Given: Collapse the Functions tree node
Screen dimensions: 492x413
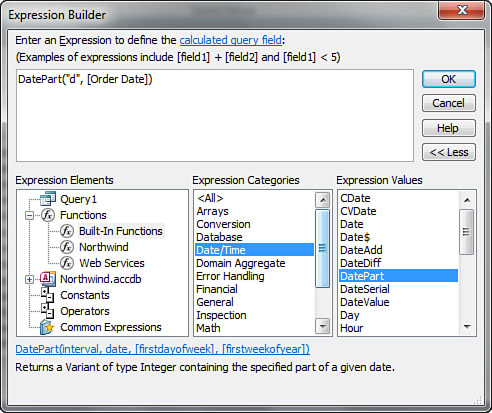Looking at the screenshot, I should [x=29, y=215].
